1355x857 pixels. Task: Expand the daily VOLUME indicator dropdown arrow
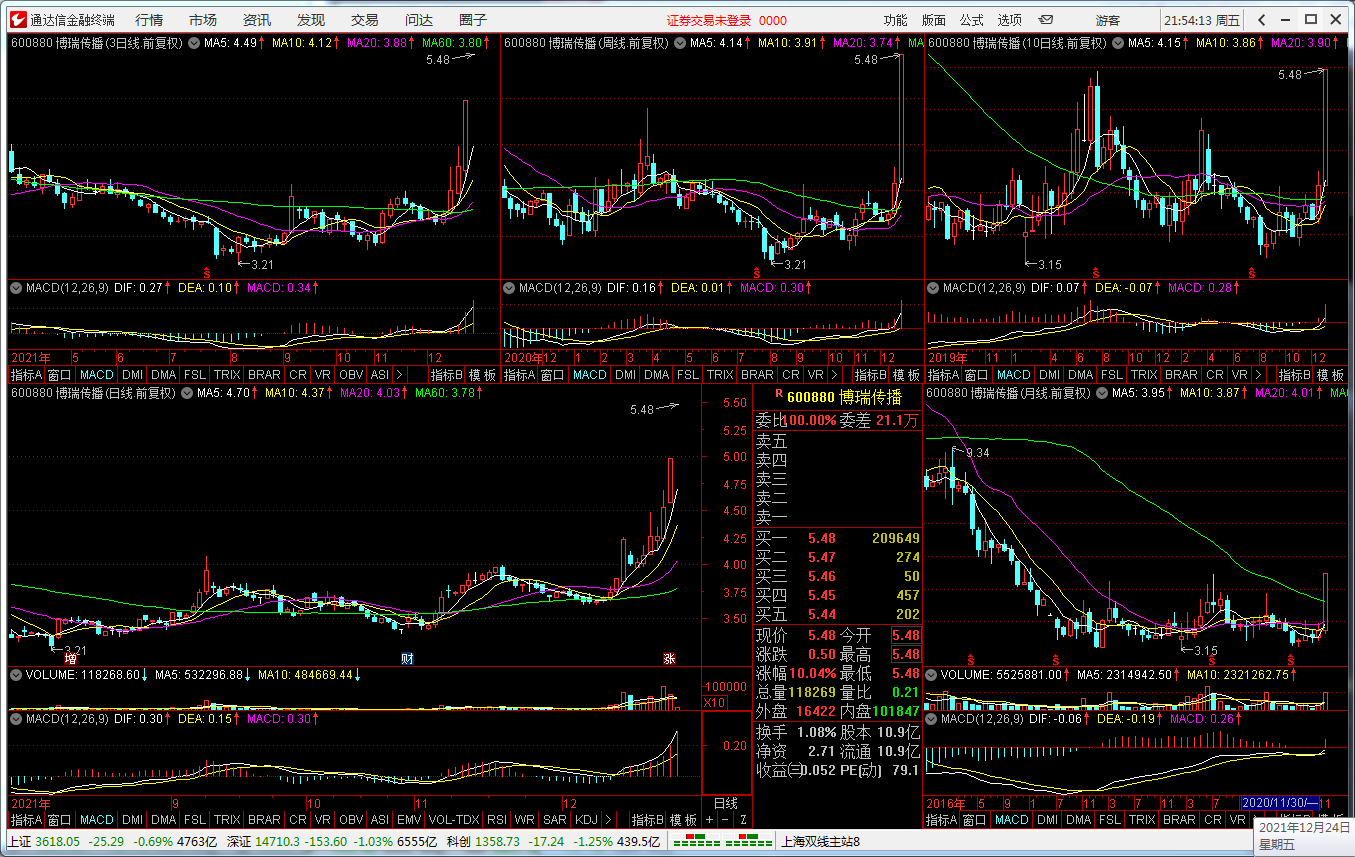coord(16,675)
